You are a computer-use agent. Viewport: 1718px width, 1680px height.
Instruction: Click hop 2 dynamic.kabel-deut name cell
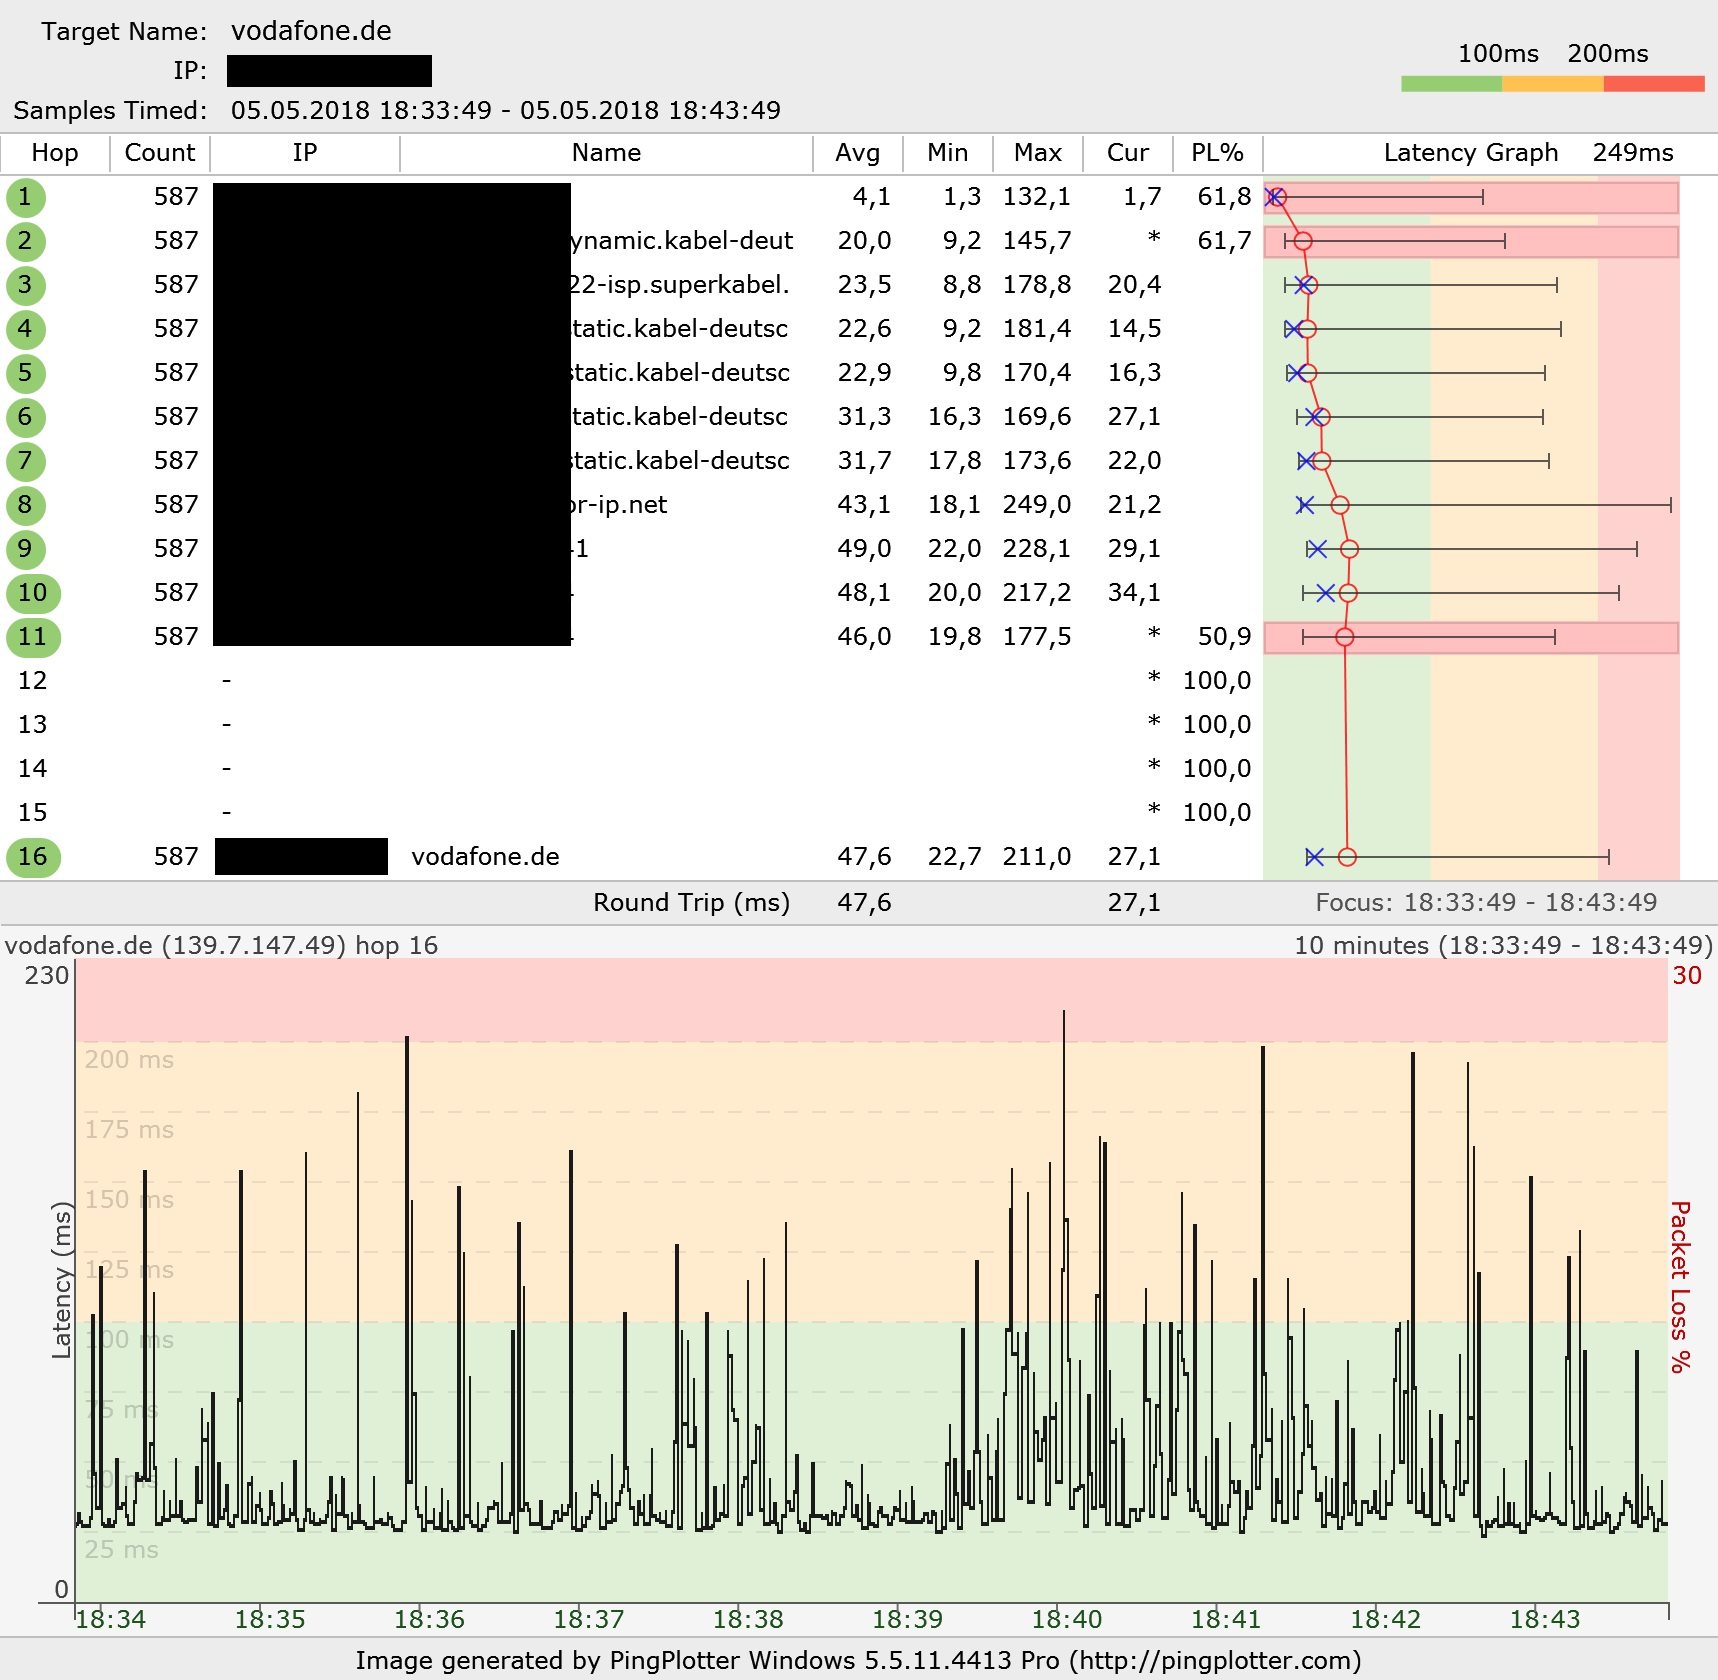[682, 241]
